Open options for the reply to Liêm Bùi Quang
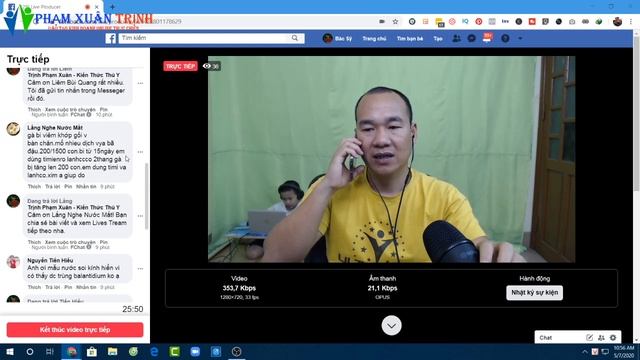The height and width of the screenshot is (360, 640). point(140,83)
